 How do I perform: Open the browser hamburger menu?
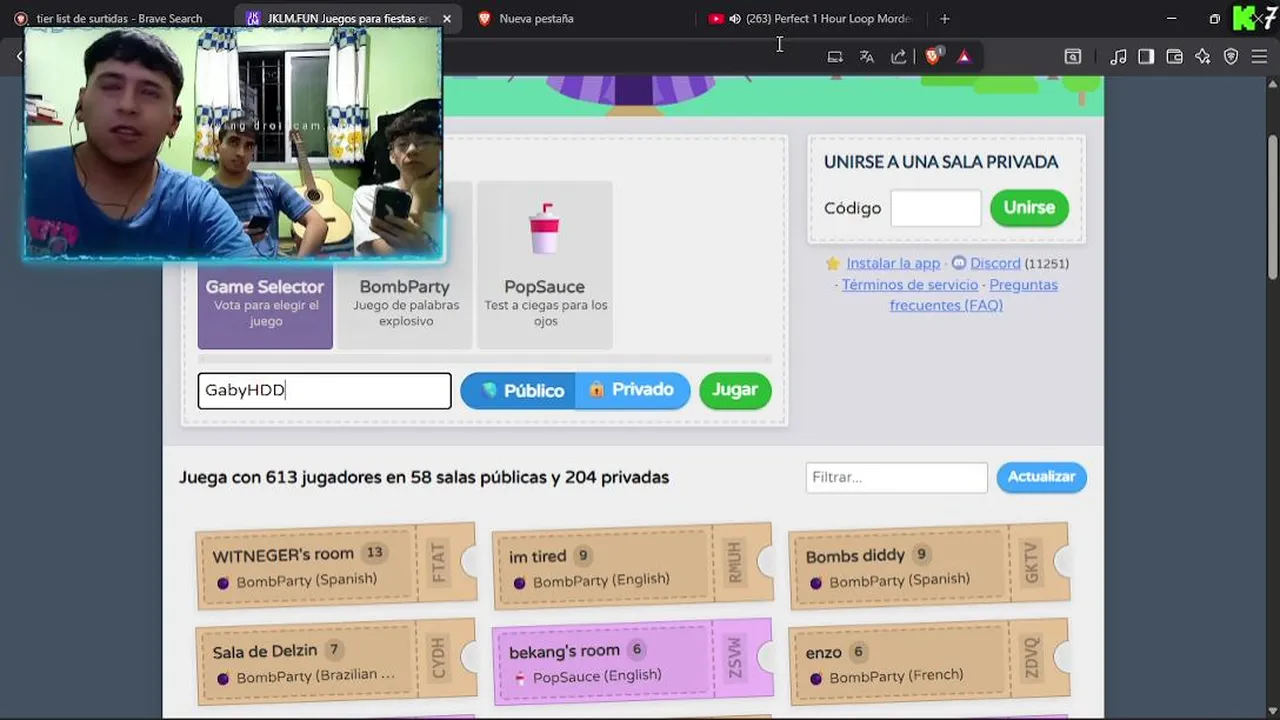point(1259,57)
